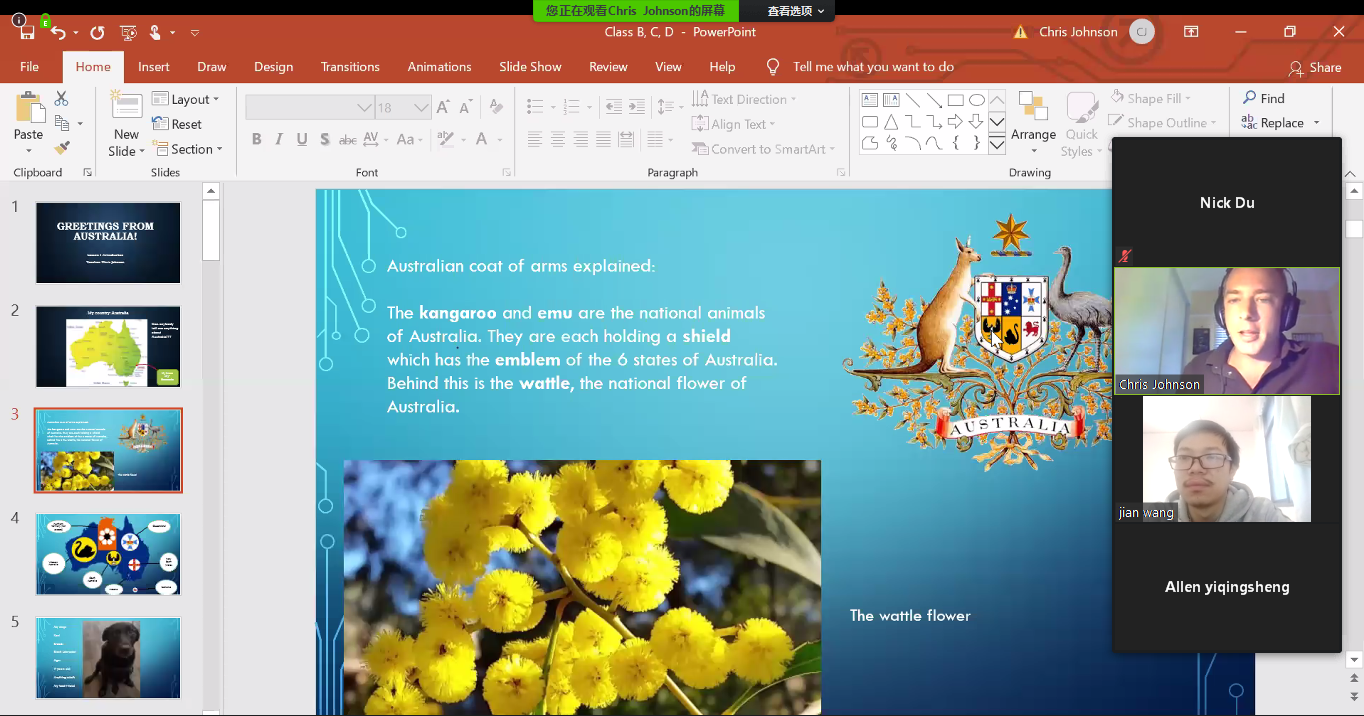The width and height of the screenshot is (1364, 716).
Task: Select slide 4 thumbnail with state emblems
Action: point(108,554)
